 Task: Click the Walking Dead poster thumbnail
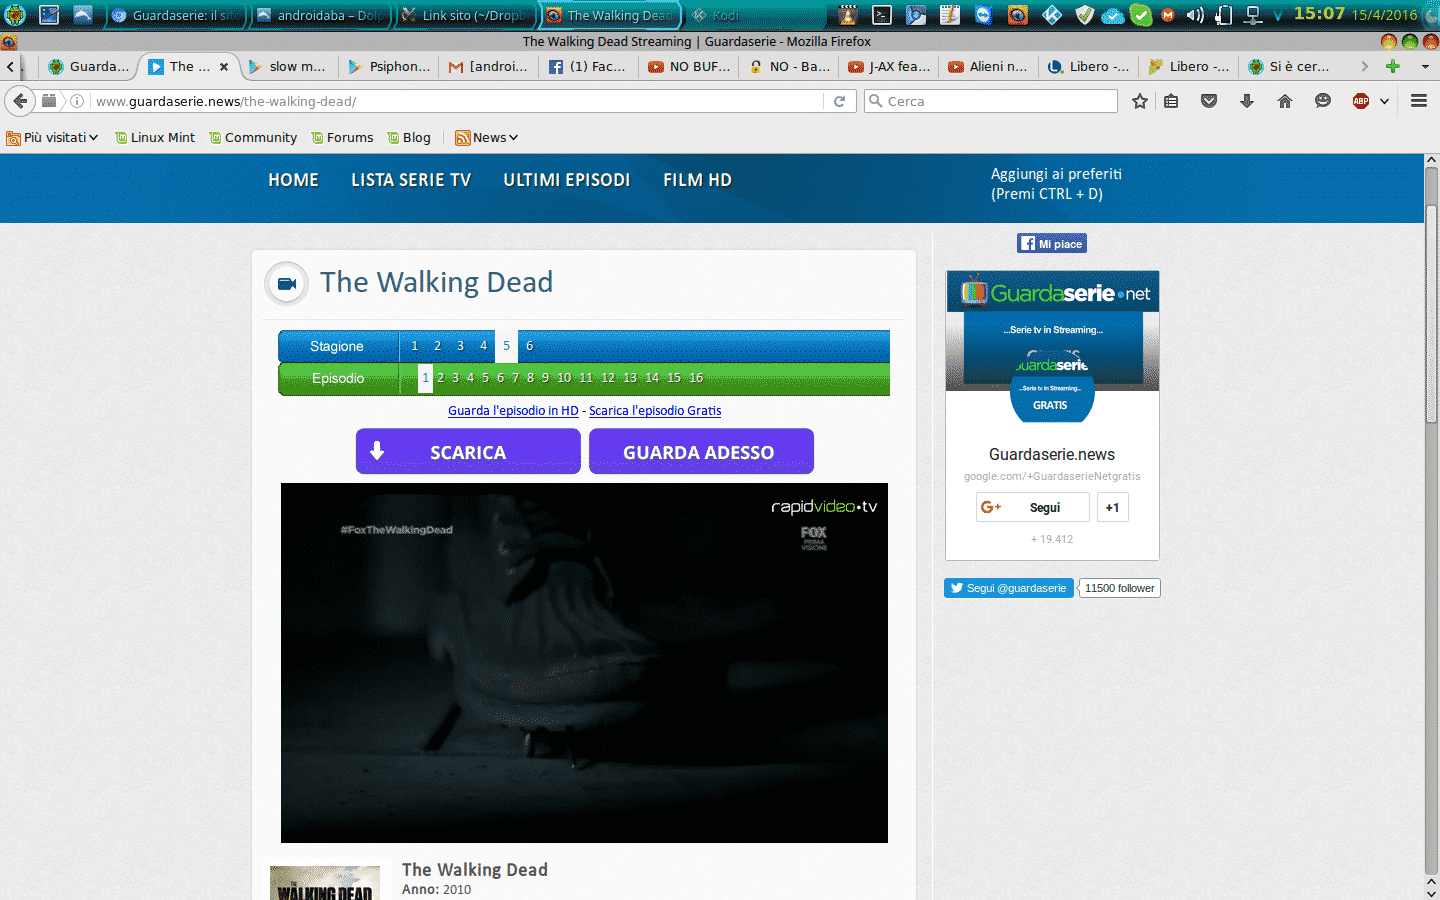pos(325,883)
